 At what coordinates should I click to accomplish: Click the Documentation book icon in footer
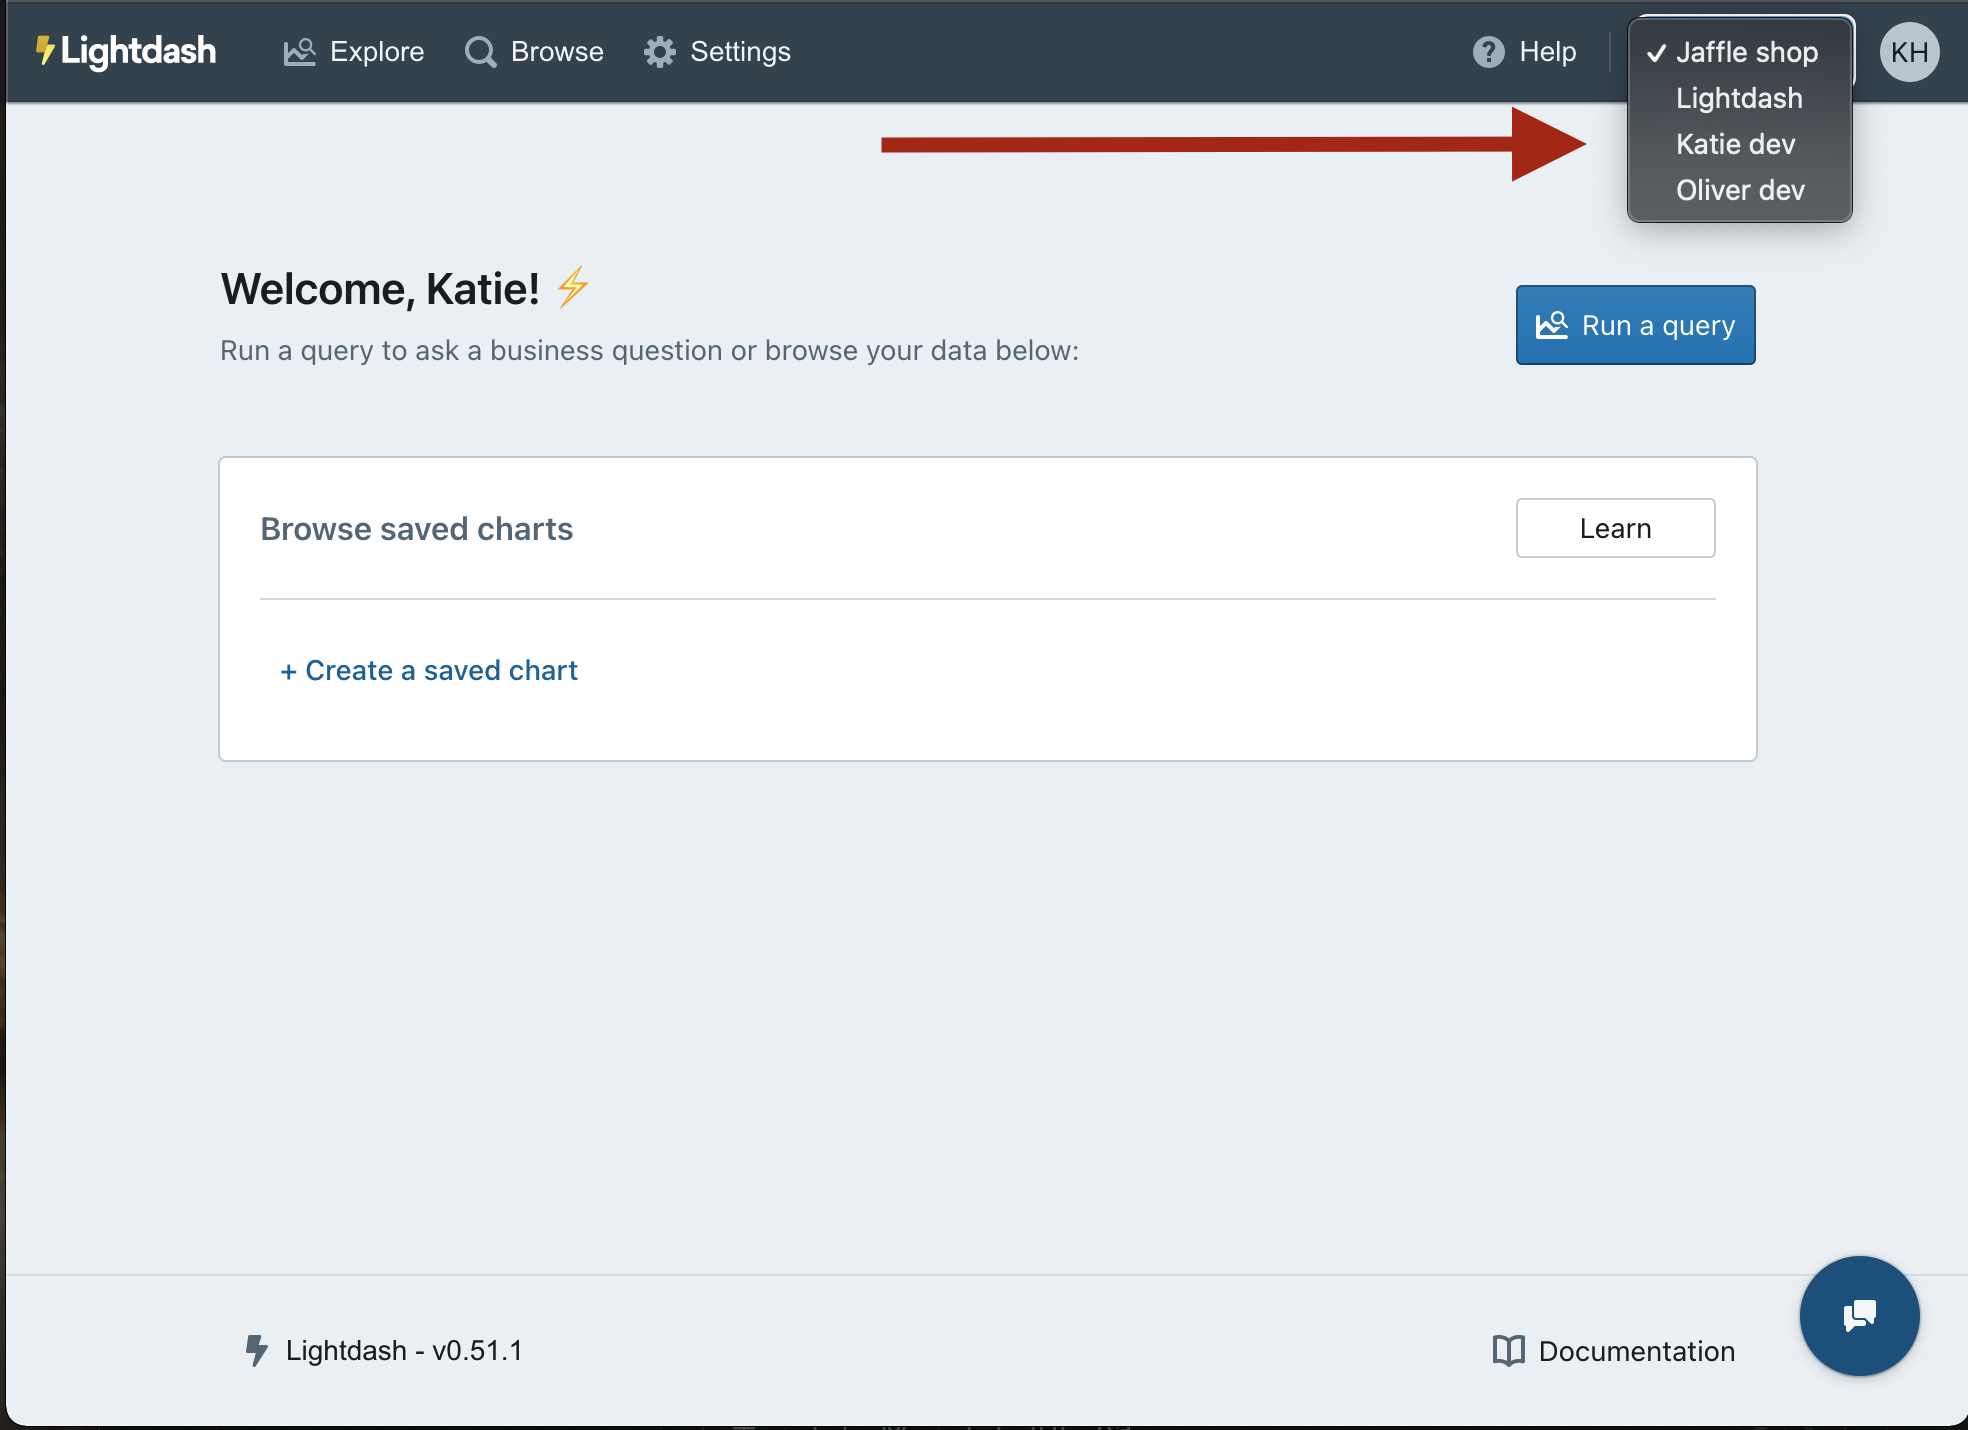point(1507,1350)
